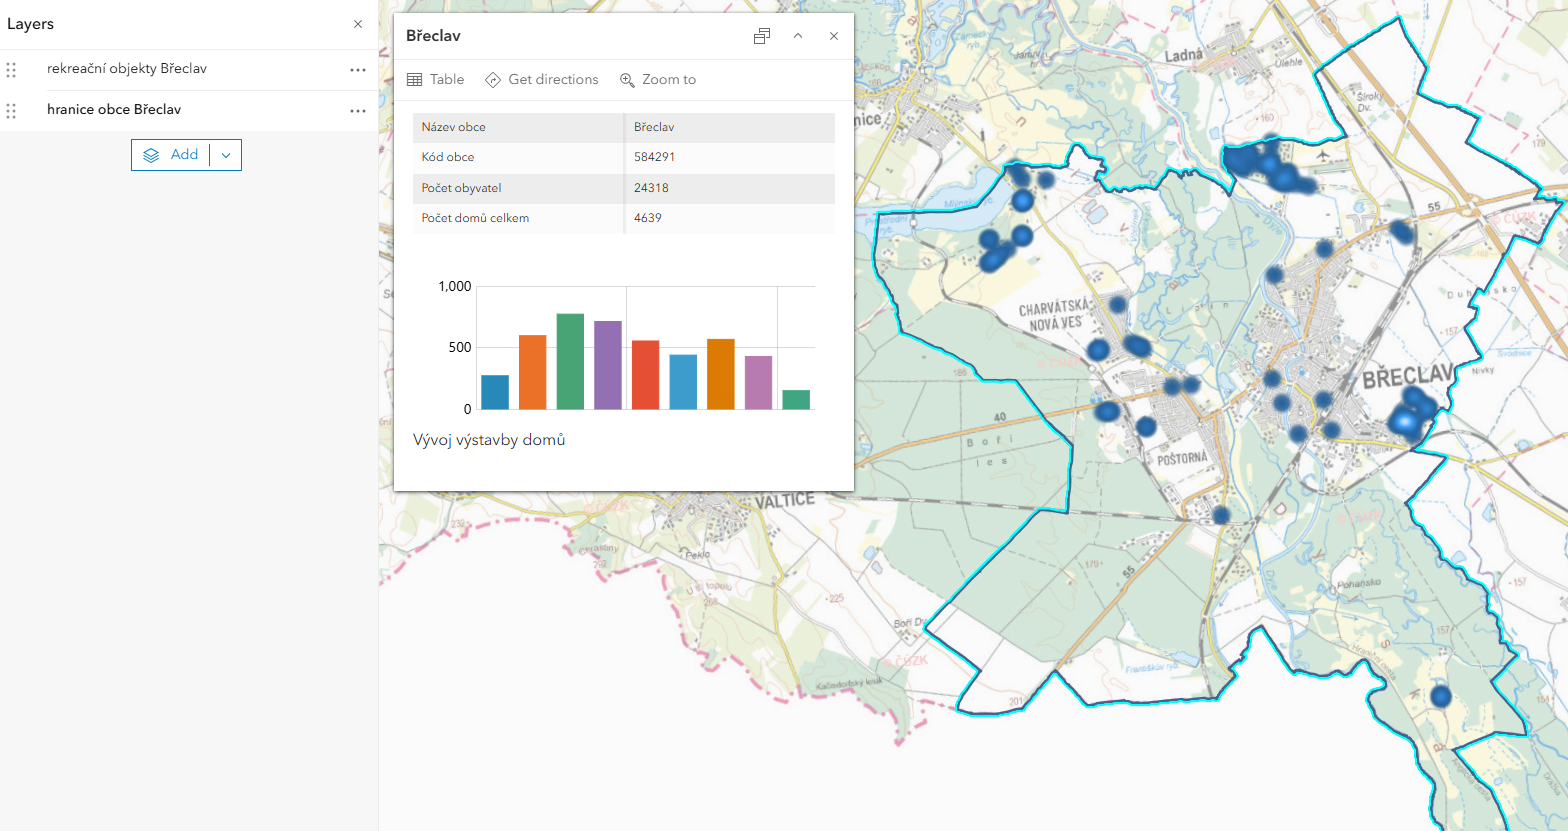Close the Layers panel
The width and height of the screenshot is (1568, 831).
click(358, 24)
